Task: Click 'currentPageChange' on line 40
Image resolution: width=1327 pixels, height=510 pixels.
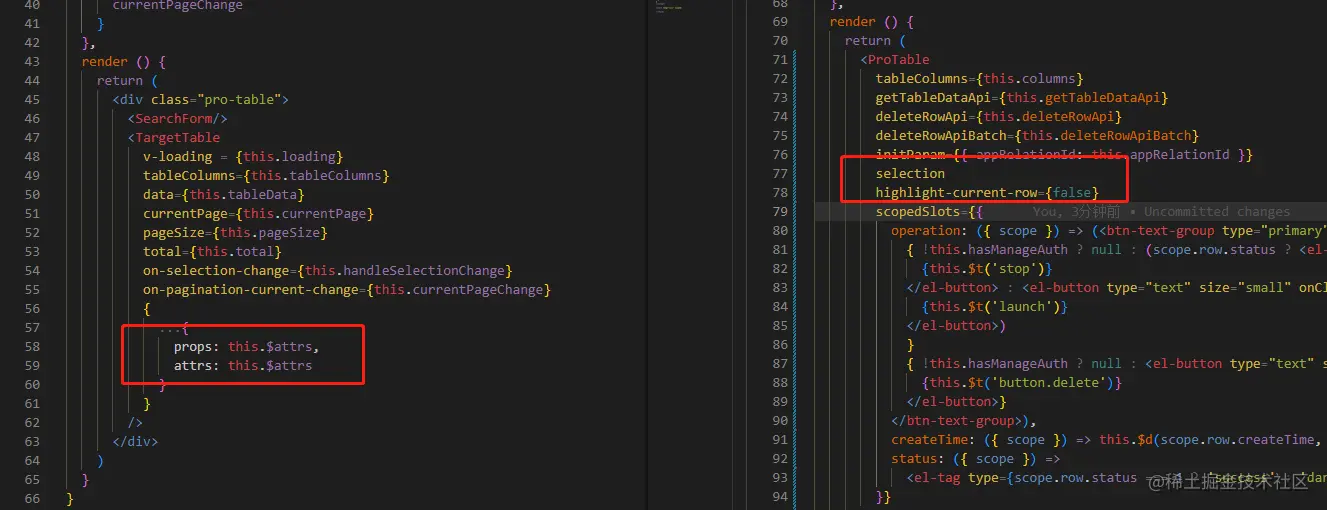Action: (x=178, y=5)
